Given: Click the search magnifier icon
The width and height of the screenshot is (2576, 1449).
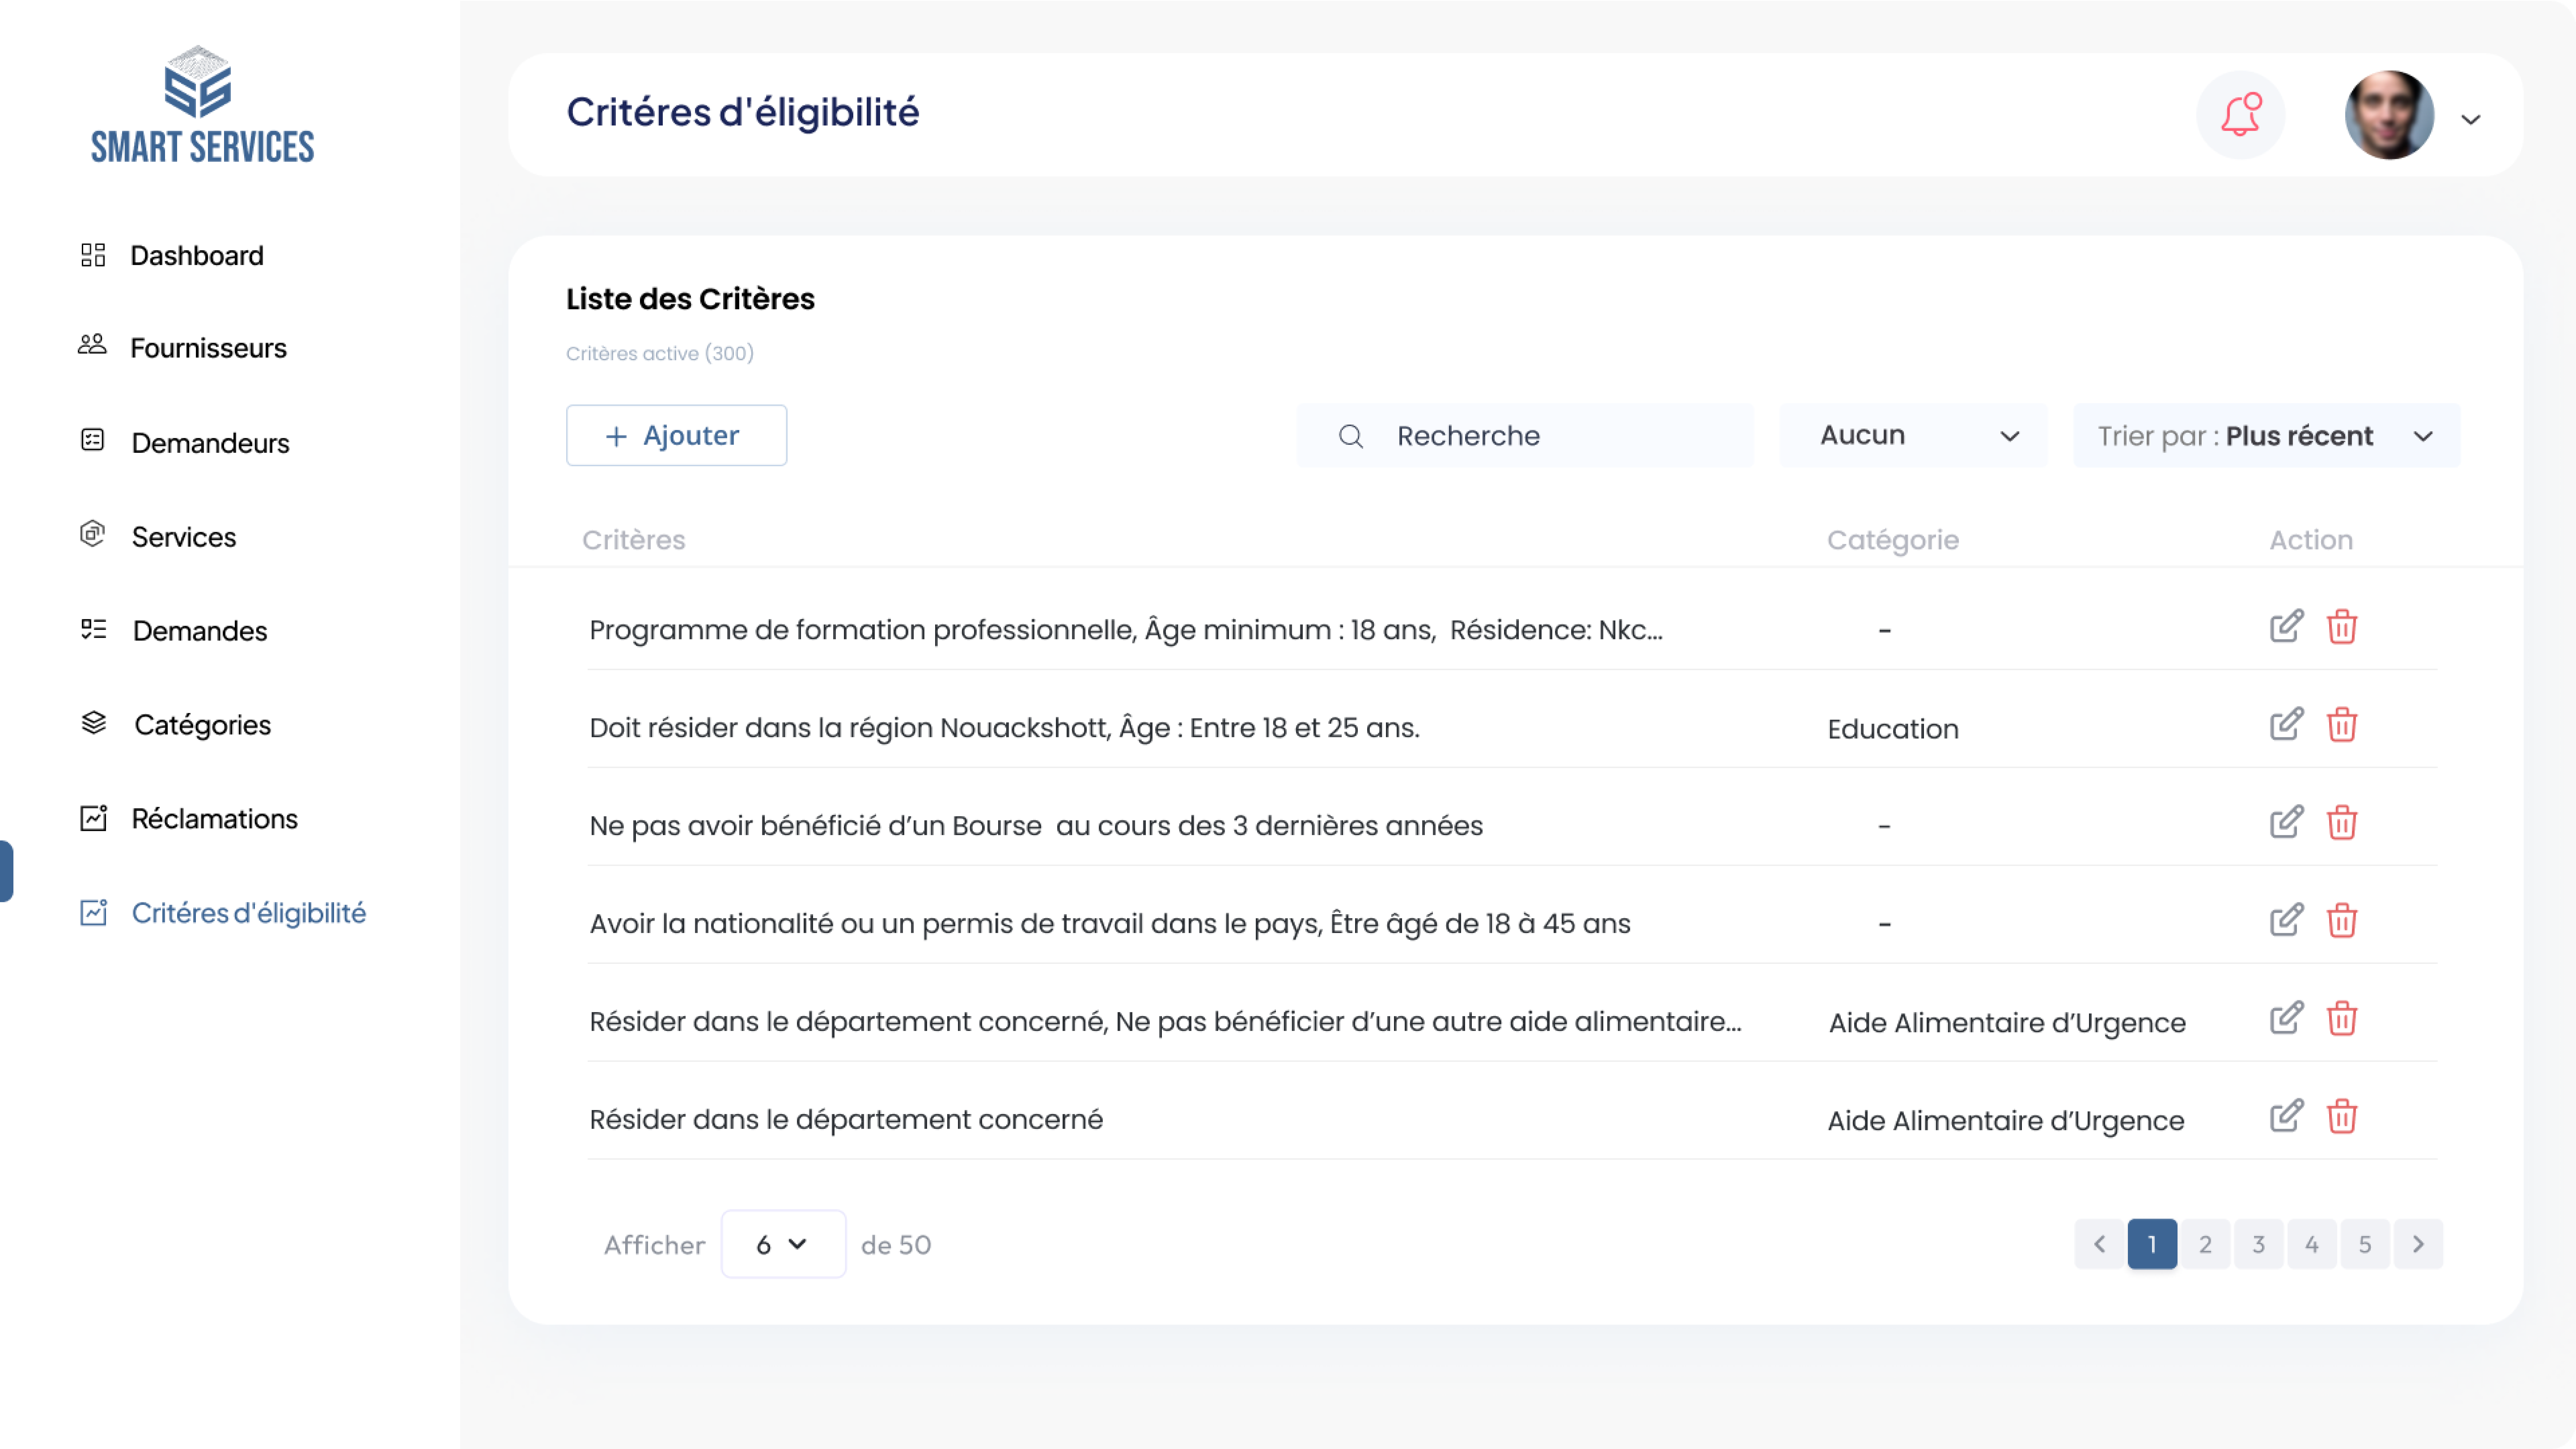Looking at the screenshot, I should [1351, 436].
